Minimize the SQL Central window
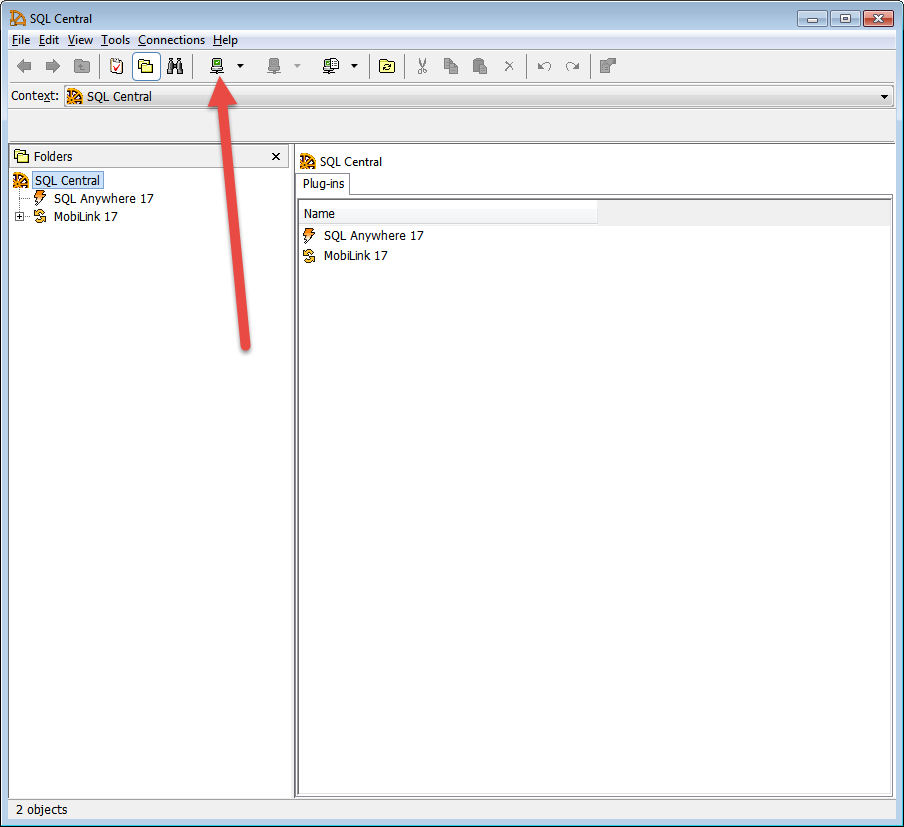 812,19
